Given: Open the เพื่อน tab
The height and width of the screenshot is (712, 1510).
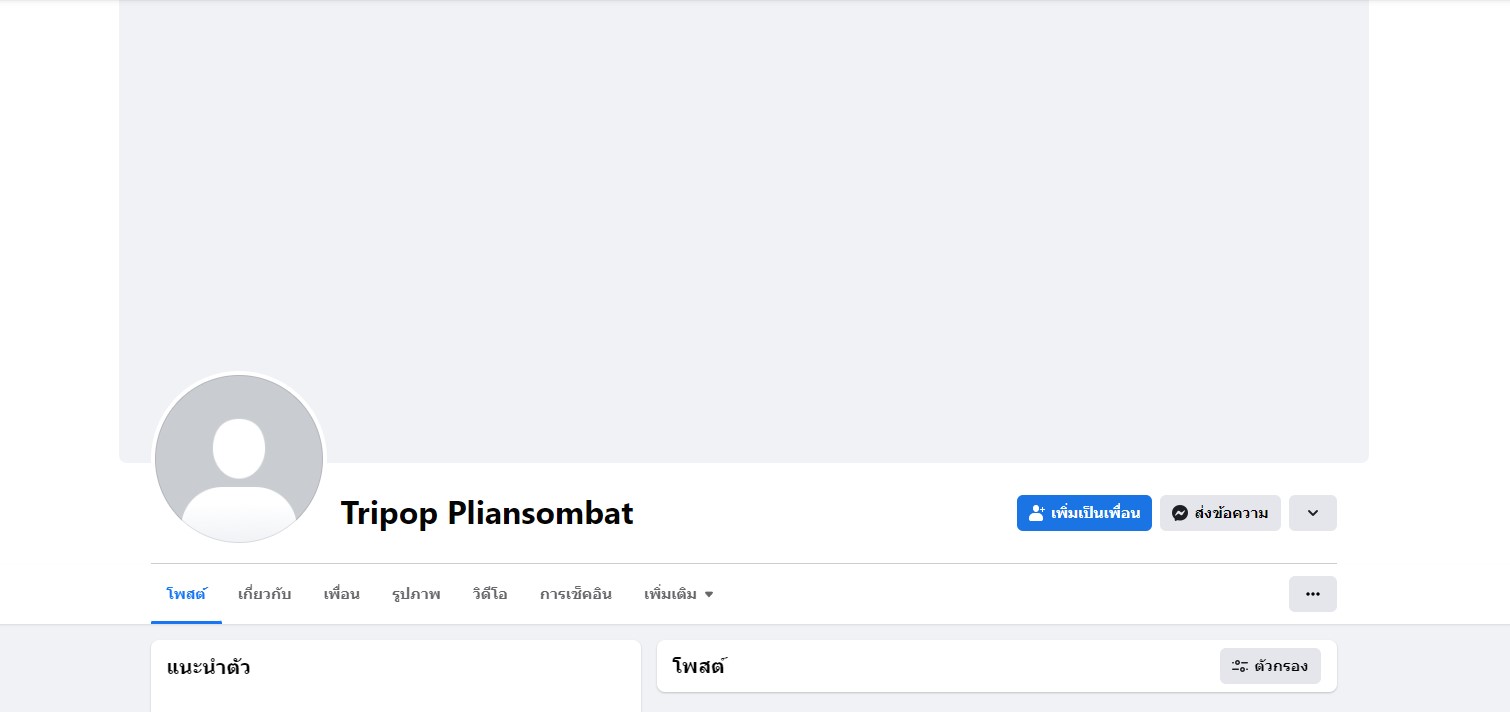Looking at the screenshot, I should (341, 594).
